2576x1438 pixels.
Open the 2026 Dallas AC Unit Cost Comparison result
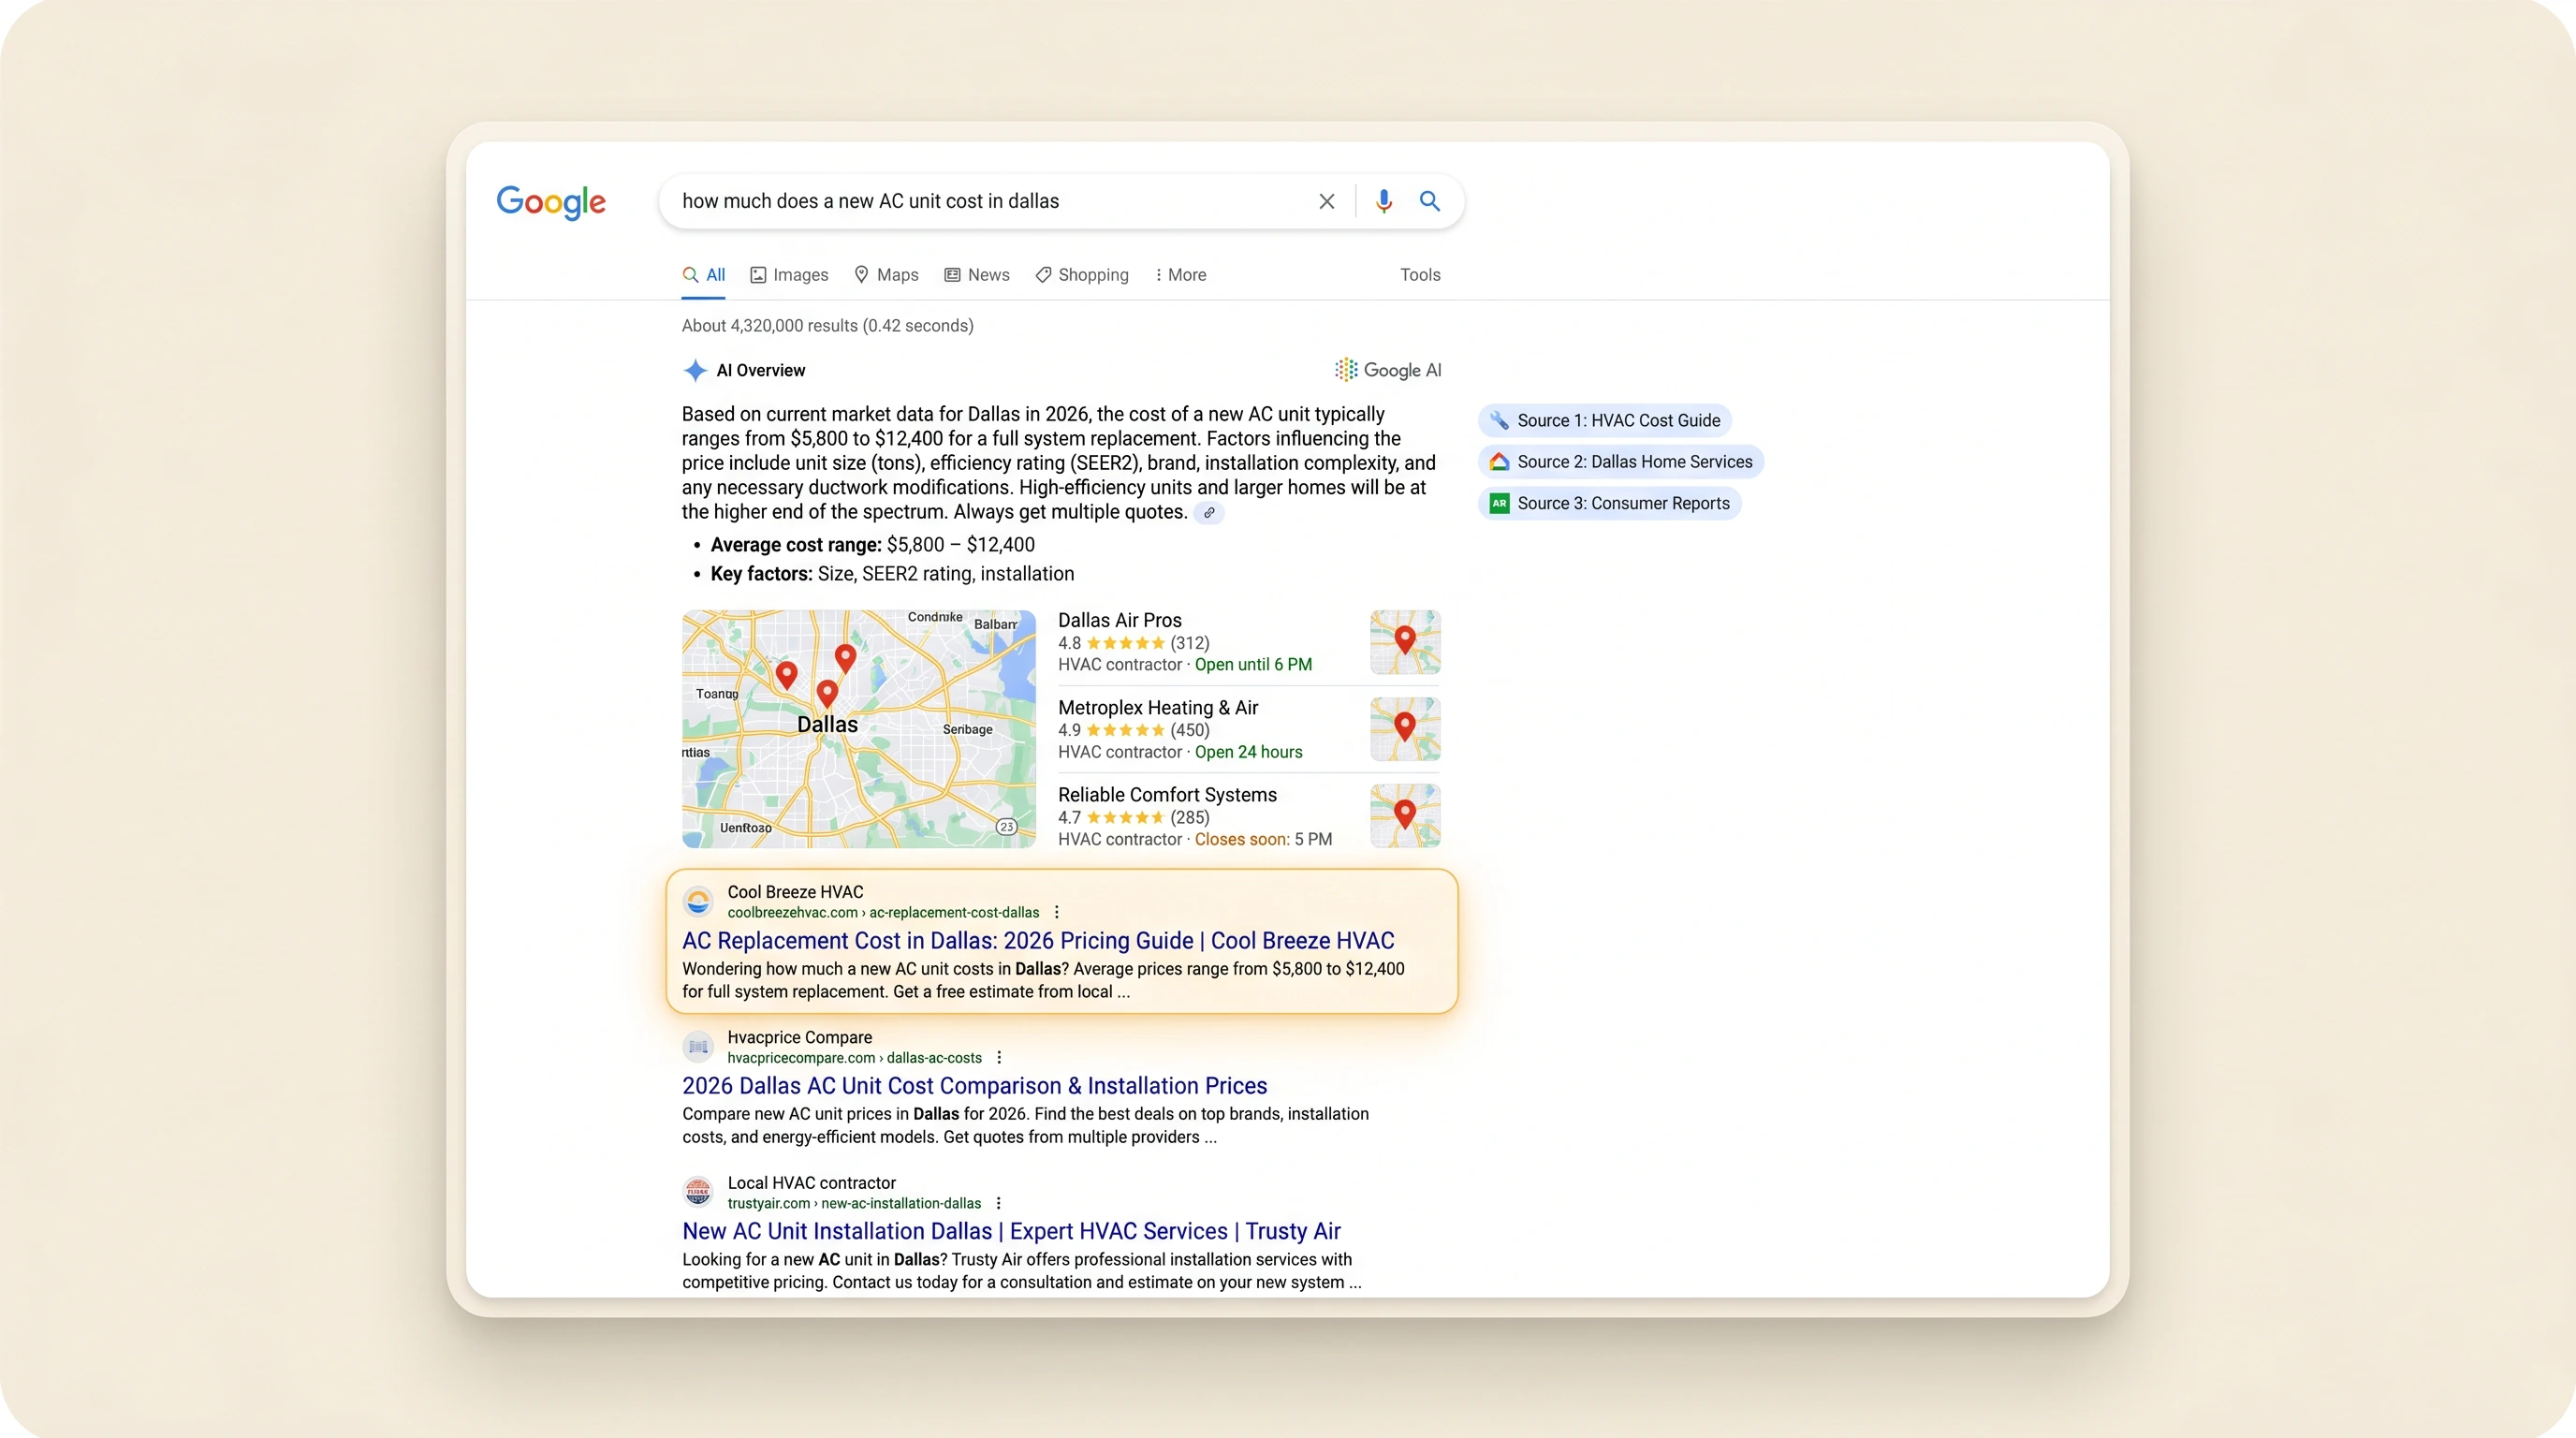point(975,1086)
